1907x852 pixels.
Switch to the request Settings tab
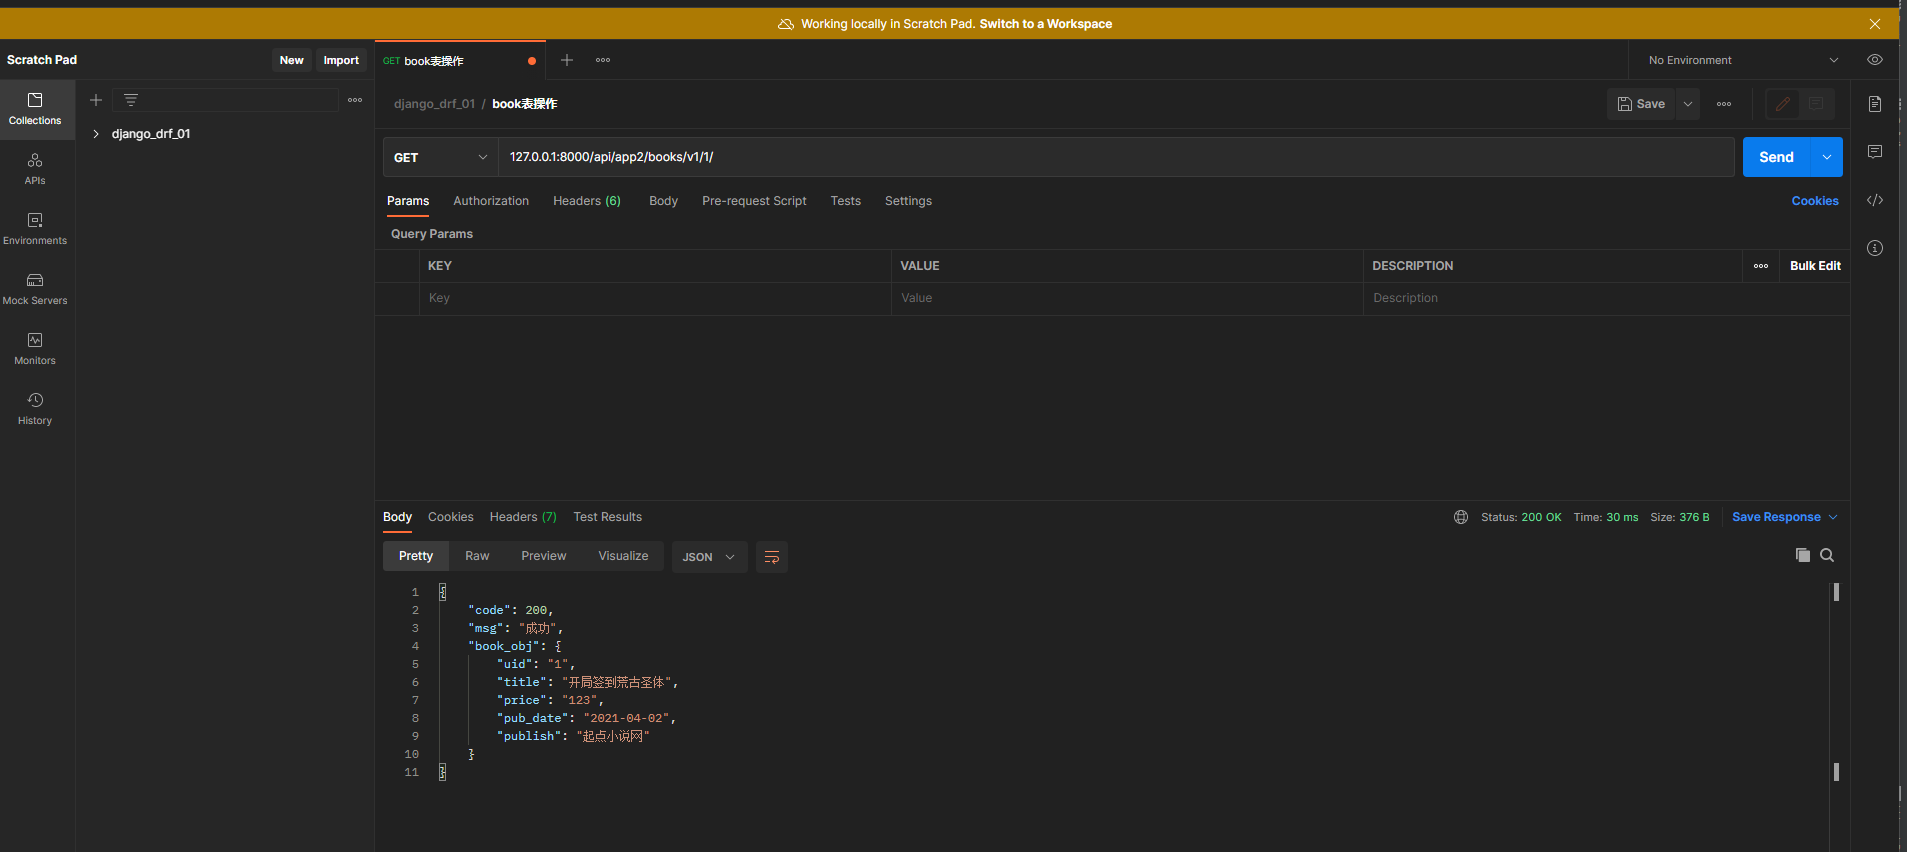pos(908,201)
